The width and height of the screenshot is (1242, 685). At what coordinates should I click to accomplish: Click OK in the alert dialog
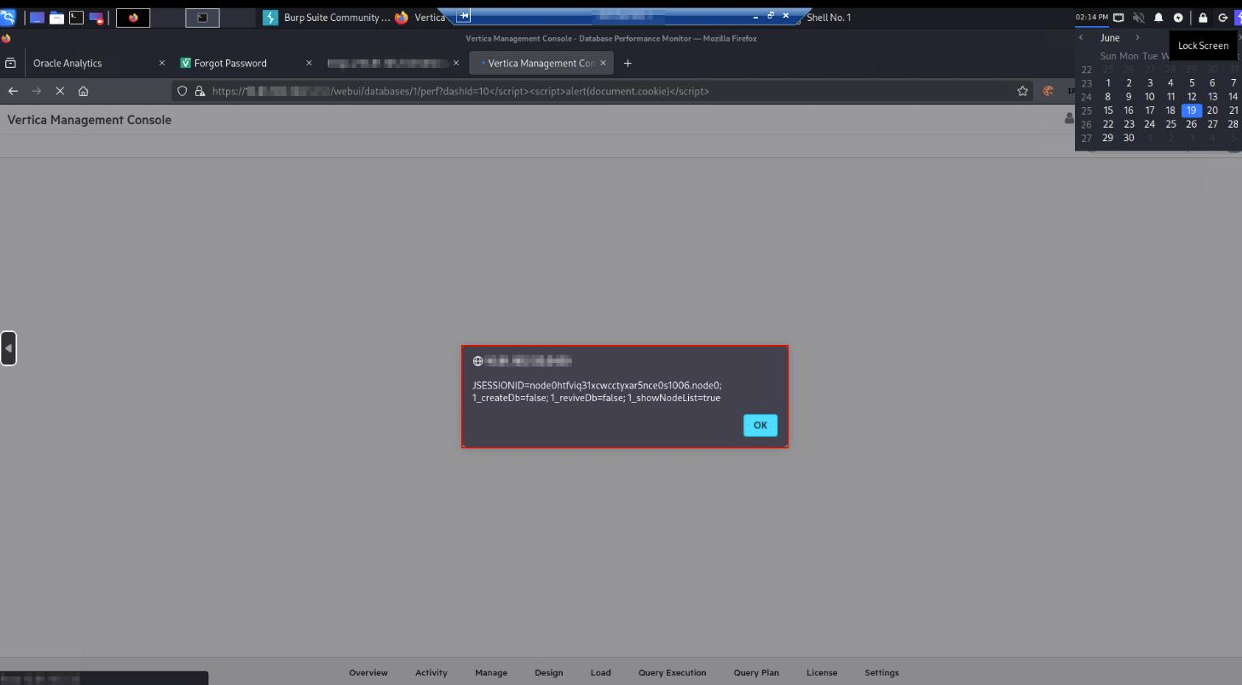coord(760,425)
